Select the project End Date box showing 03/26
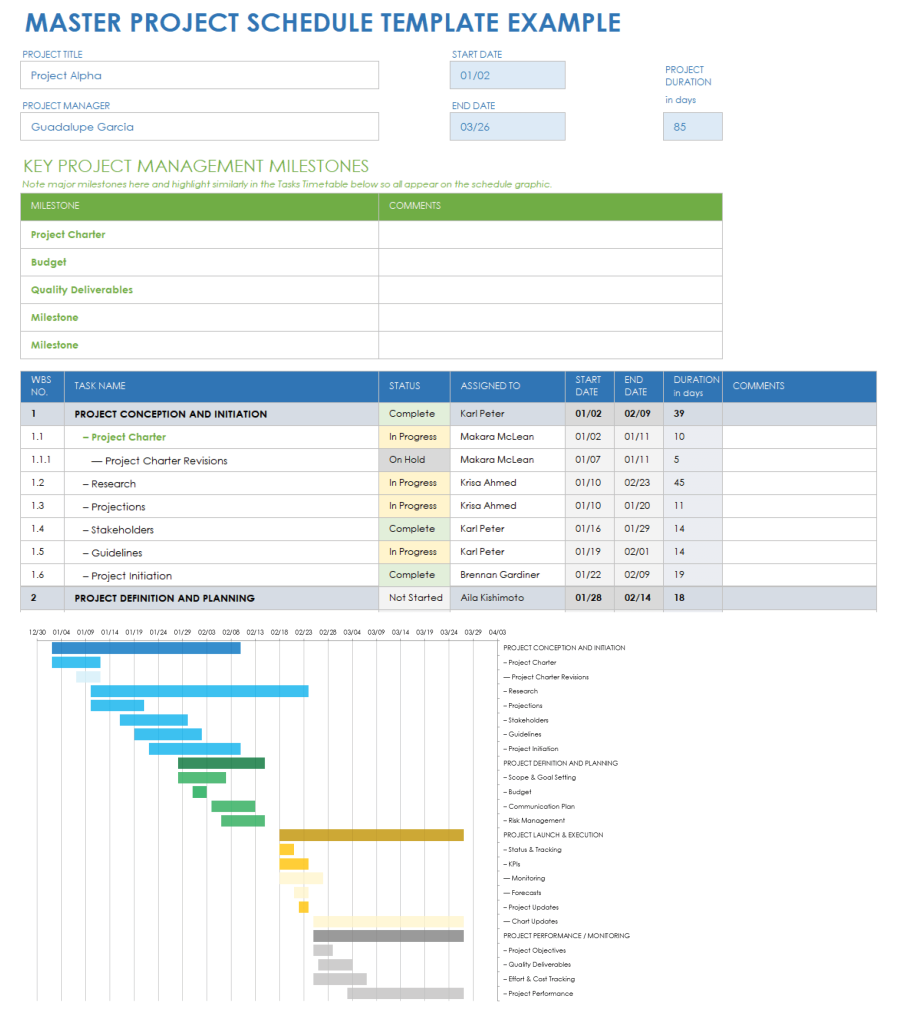 [x=507, y=127]
